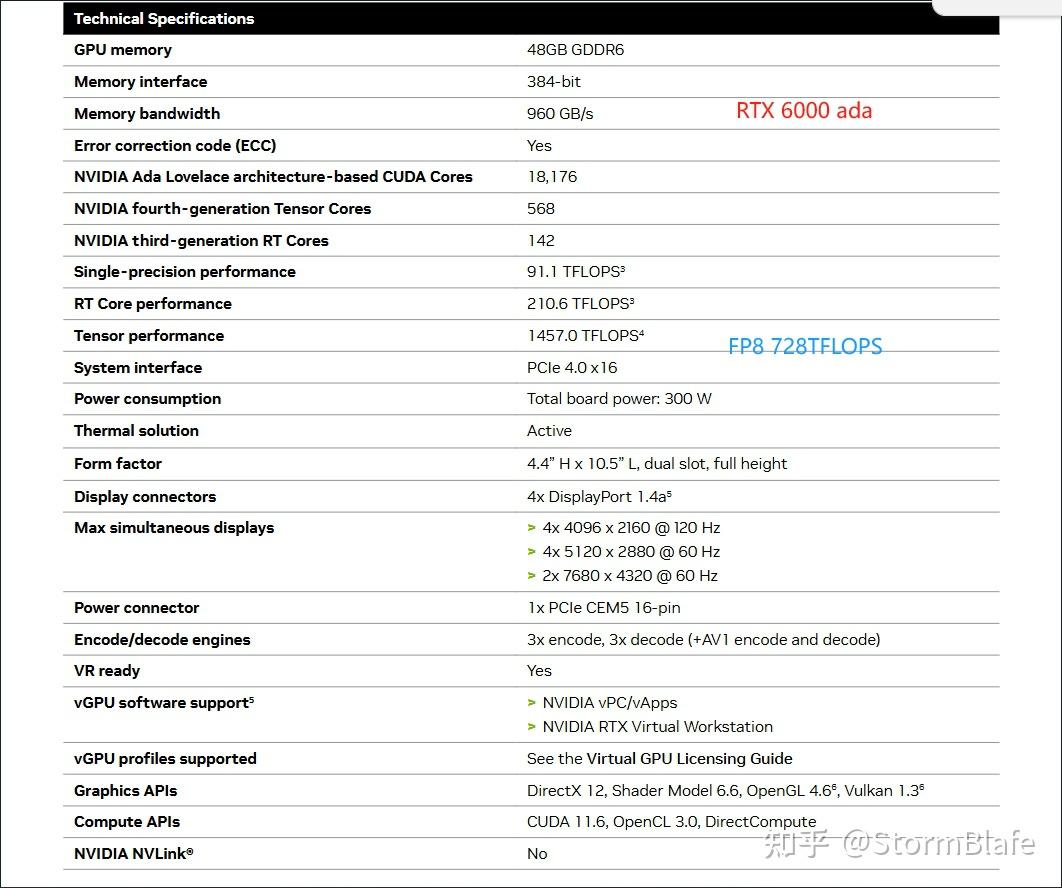
Task: Select the dual slot, full height value
Action: click(657, 464)
